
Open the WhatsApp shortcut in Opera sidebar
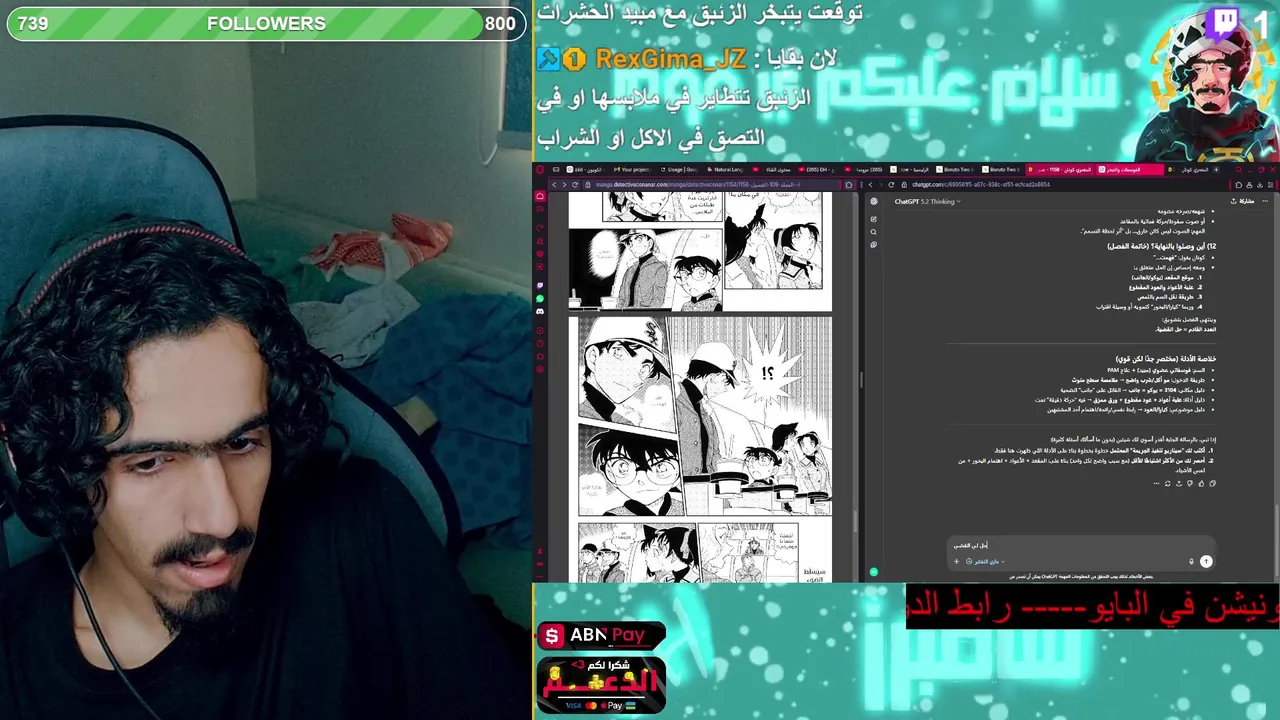[540, 298]
